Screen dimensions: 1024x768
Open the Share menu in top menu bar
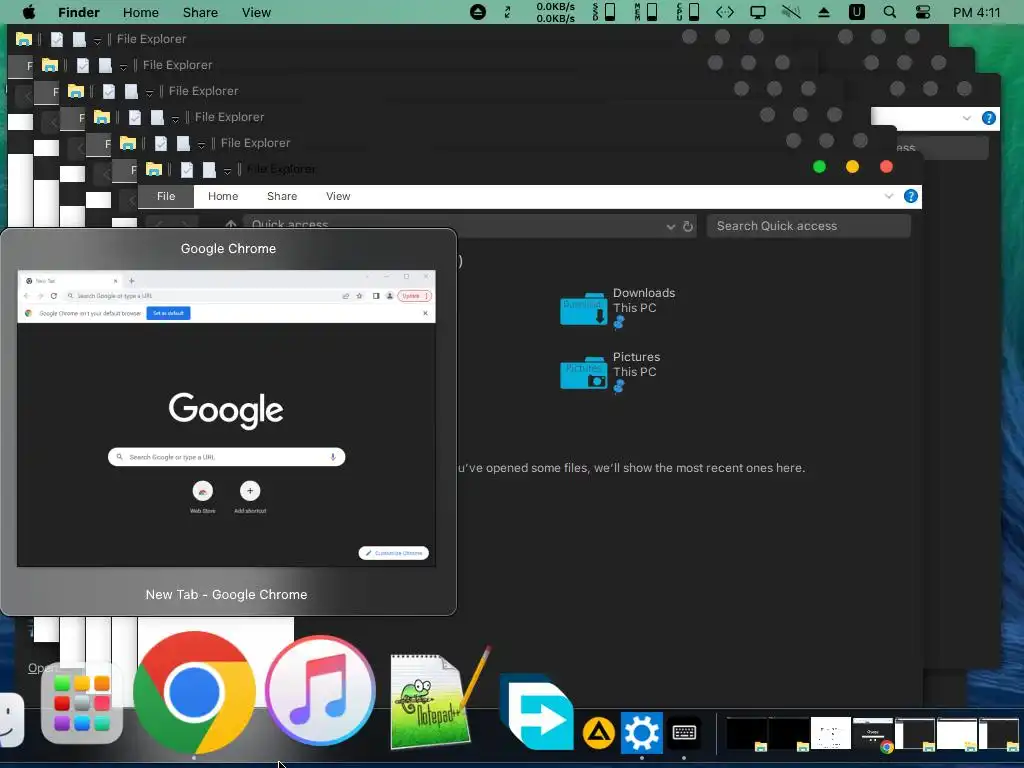point(200,12)
